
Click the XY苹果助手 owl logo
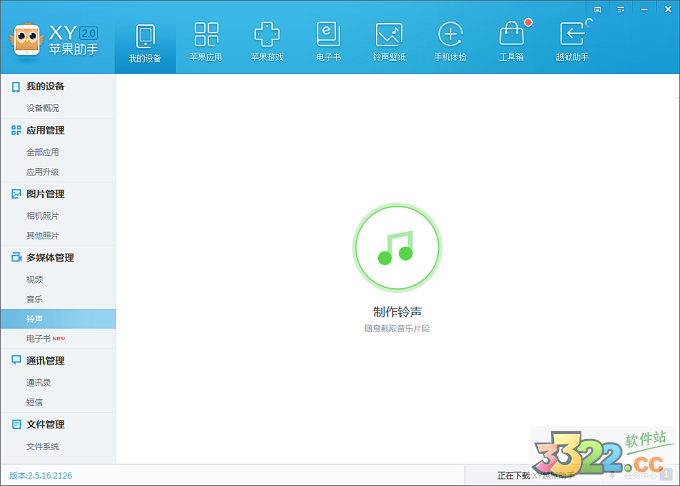(27, 40)
